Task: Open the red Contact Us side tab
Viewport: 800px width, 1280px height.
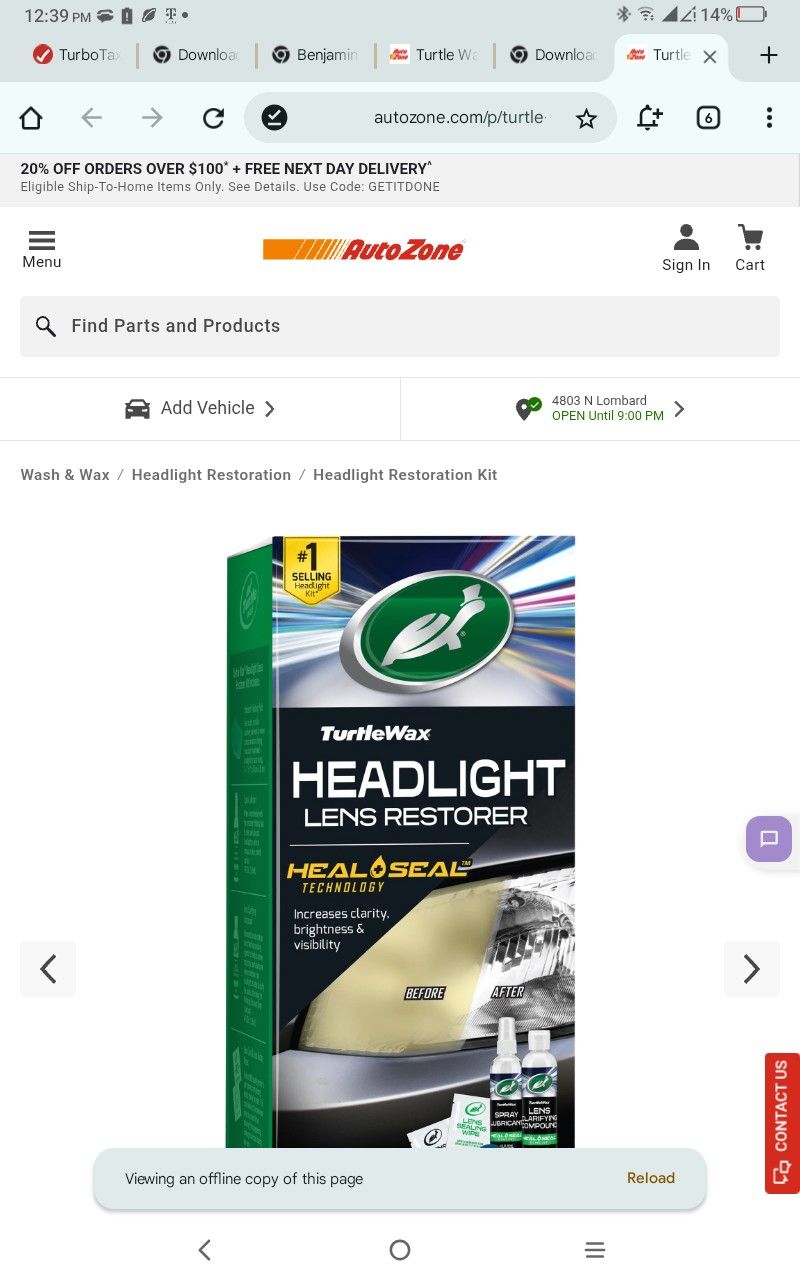Action: point(782,1123)
